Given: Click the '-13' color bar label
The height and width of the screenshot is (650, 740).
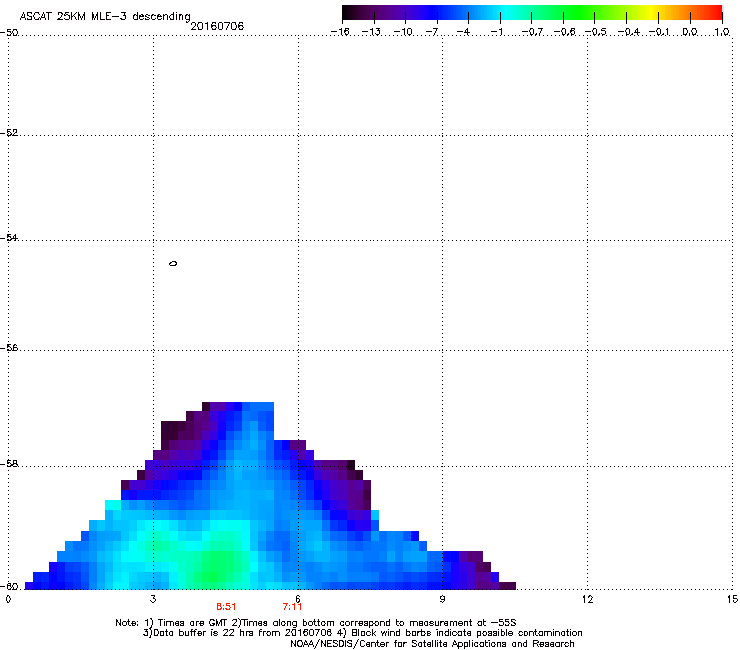Looking at the screenshot, I should click(371, 32).
